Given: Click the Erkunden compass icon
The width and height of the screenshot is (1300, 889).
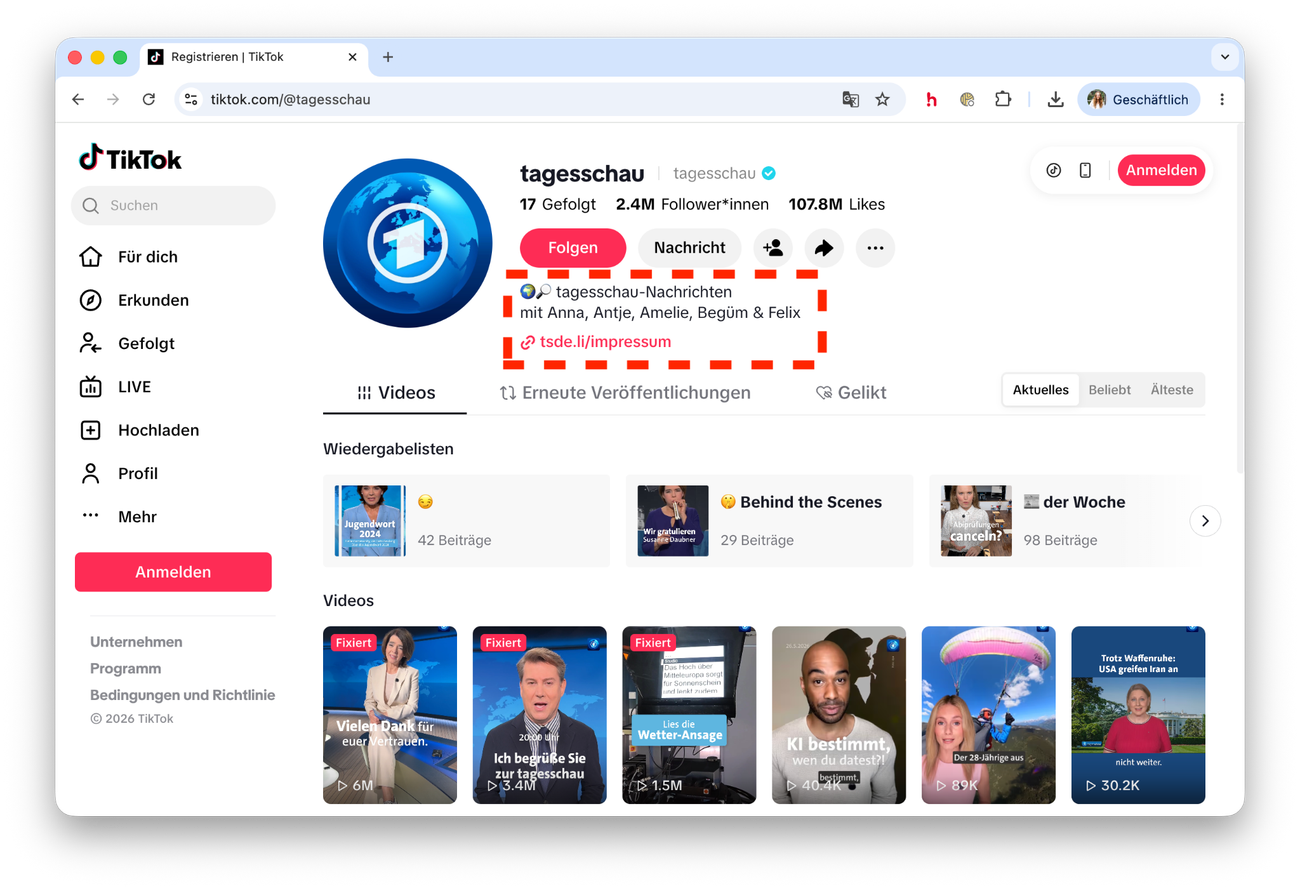Looking at the screenshot, I should 91,300.
